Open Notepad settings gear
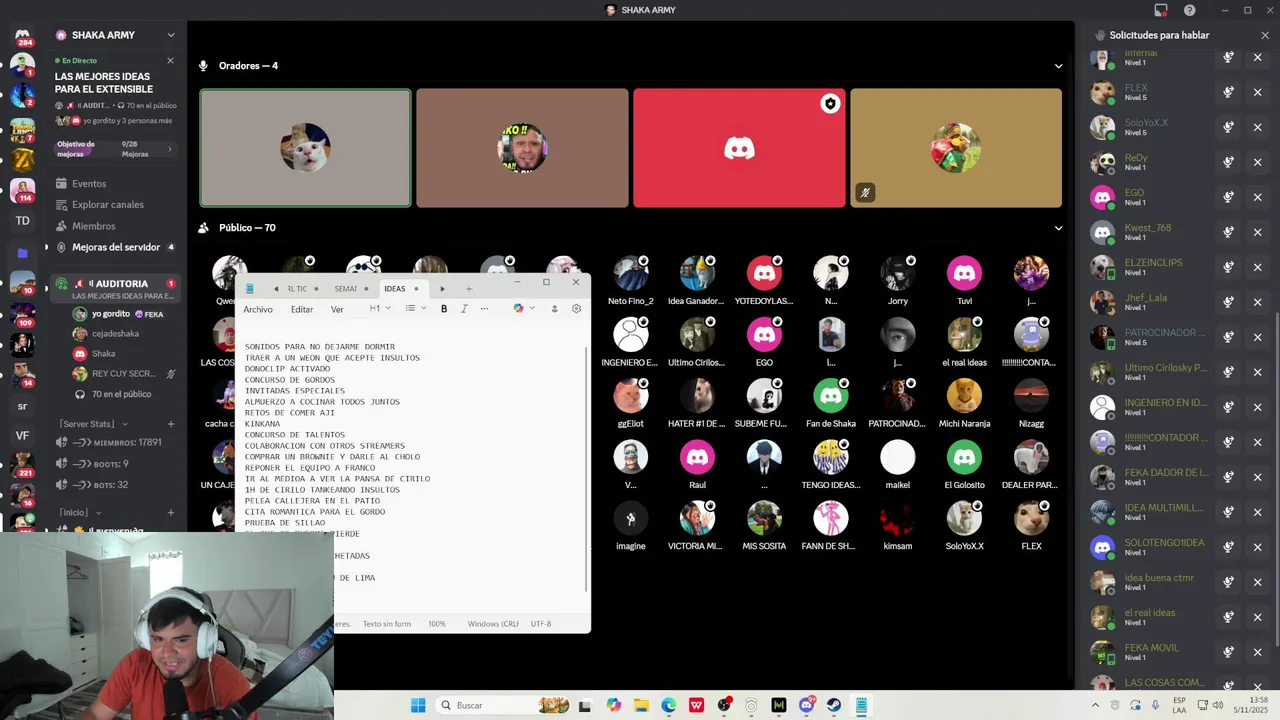Viewport: 1280px width, 720px height. 576,309
